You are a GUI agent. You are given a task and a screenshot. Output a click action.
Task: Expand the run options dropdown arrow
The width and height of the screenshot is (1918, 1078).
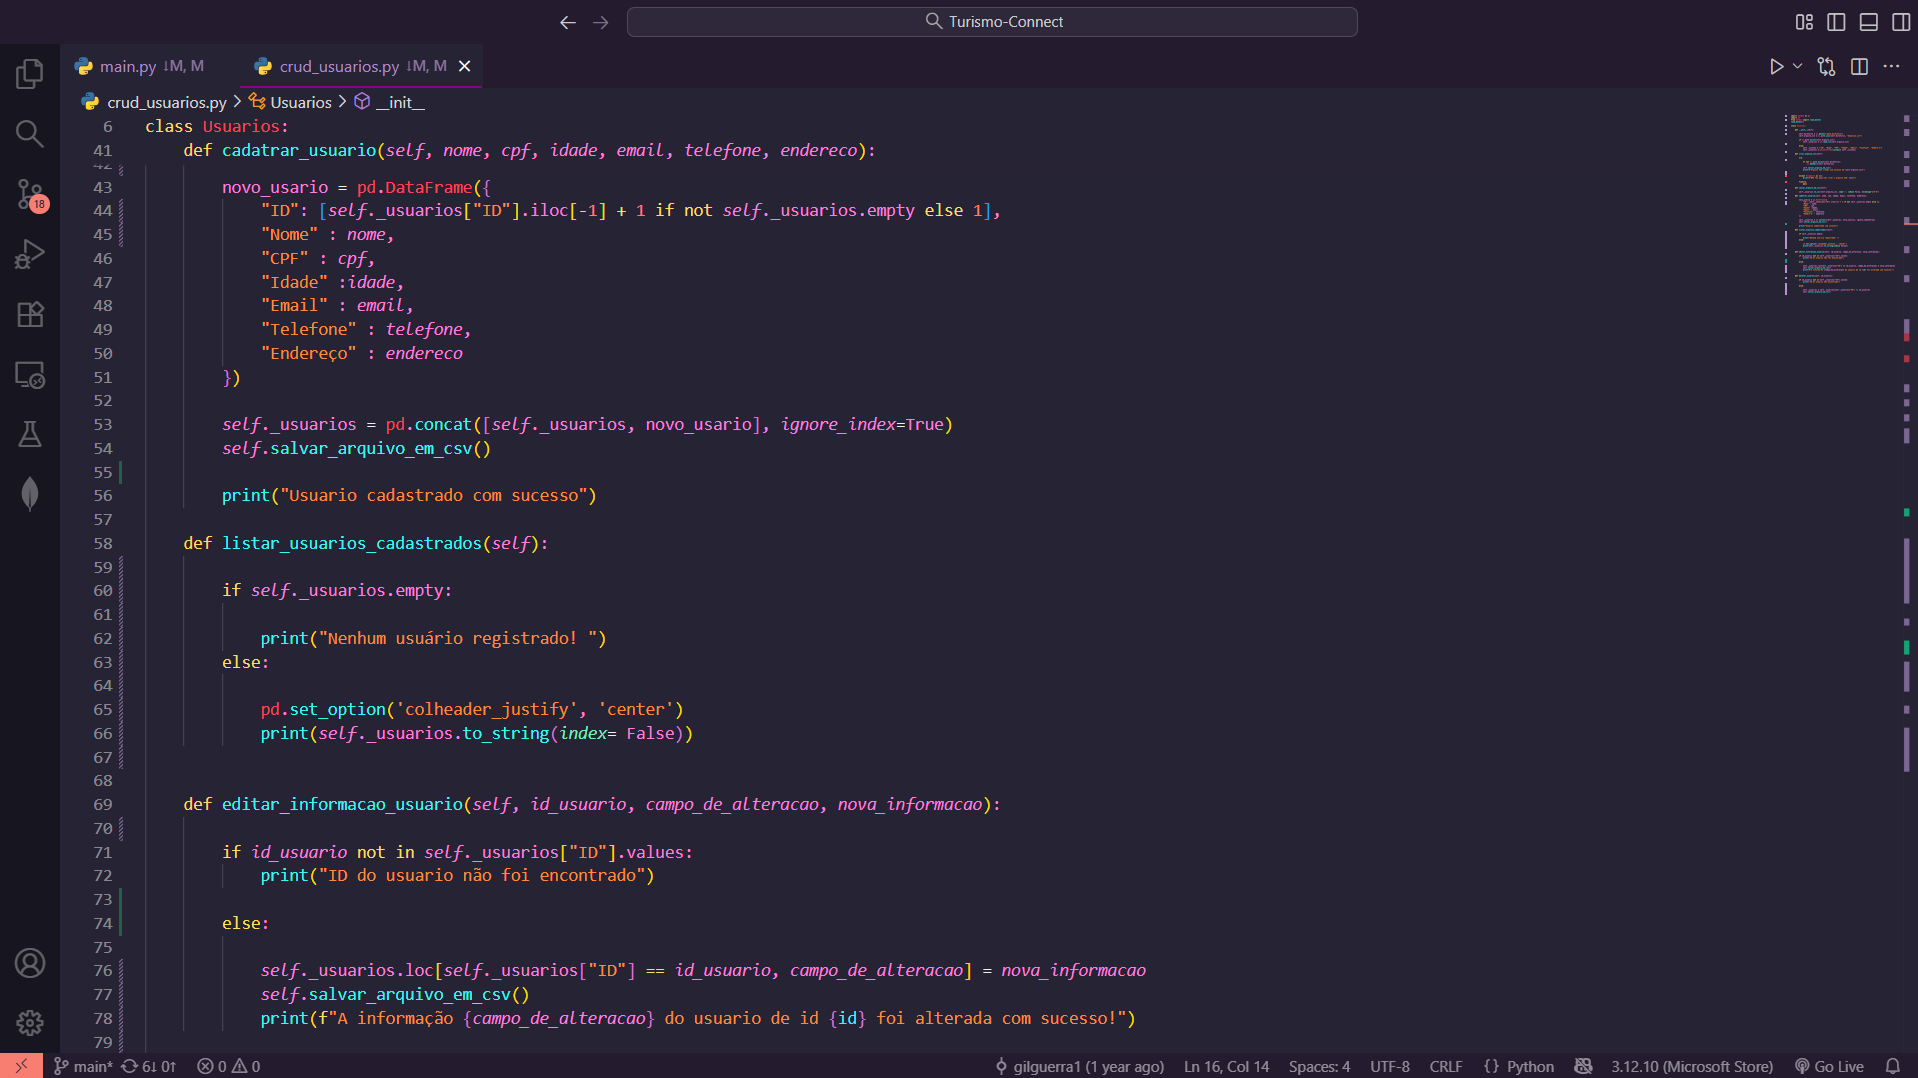point(1797,67)
